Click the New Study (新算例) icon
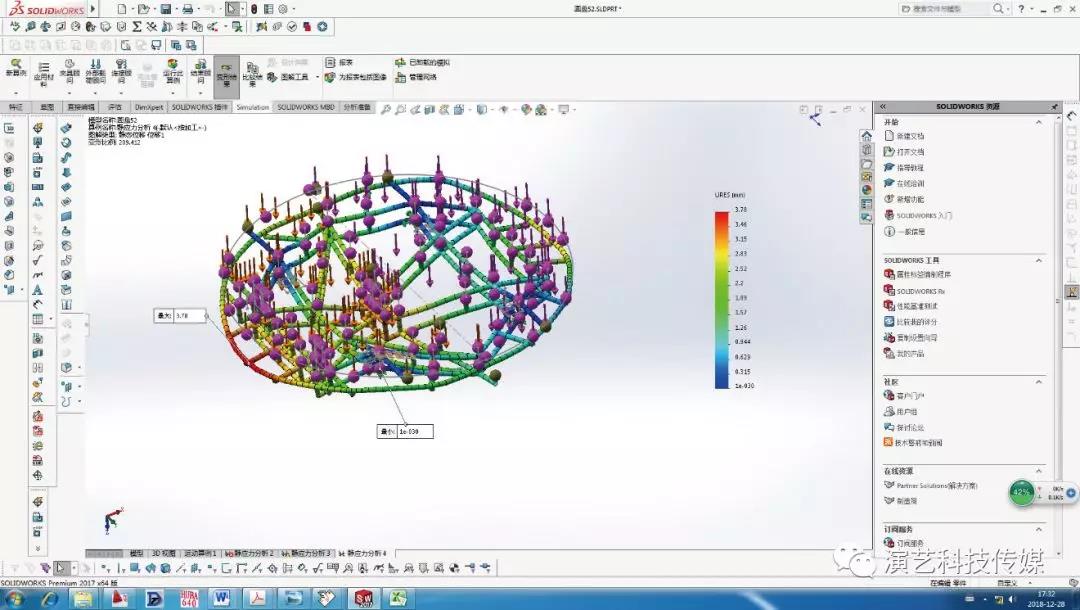The width and height of the screenshot is (1080, 610). click(x=15, y=68)
